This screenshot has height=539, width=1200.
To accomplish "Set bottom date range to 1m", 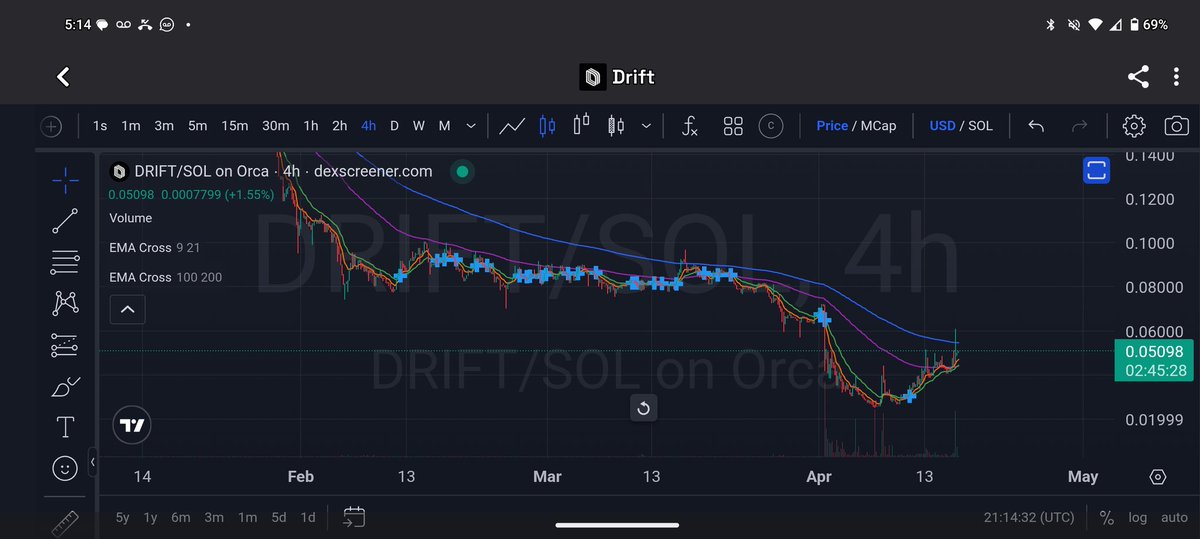I will pos(247,517).
